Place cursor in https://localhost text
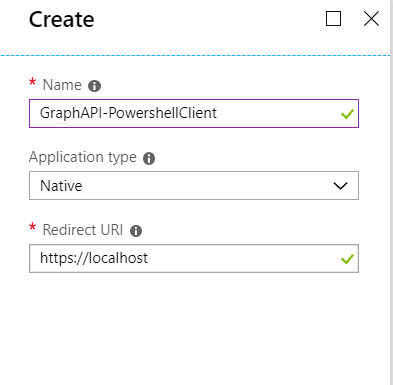Viewport: 393px width, 385px height. click(x=94, y=258)
